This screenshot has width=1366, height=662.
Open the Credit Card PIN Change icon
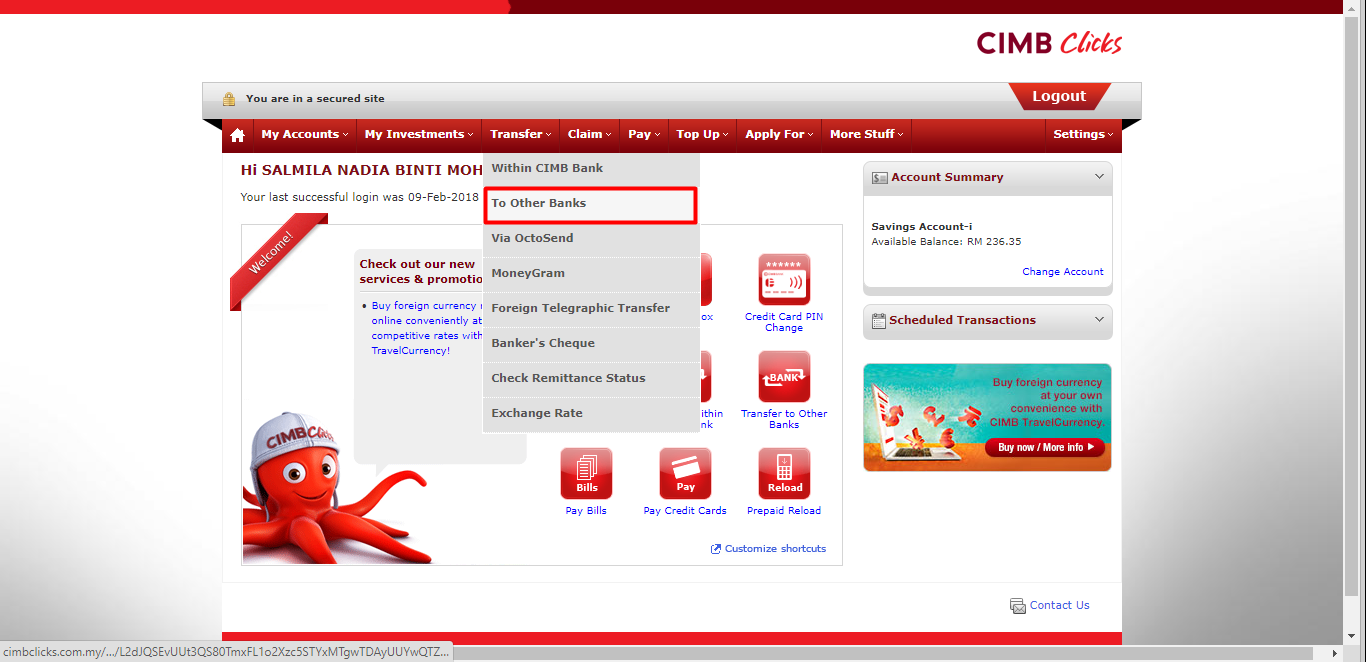pyautogui.click(x=784, y=279)
